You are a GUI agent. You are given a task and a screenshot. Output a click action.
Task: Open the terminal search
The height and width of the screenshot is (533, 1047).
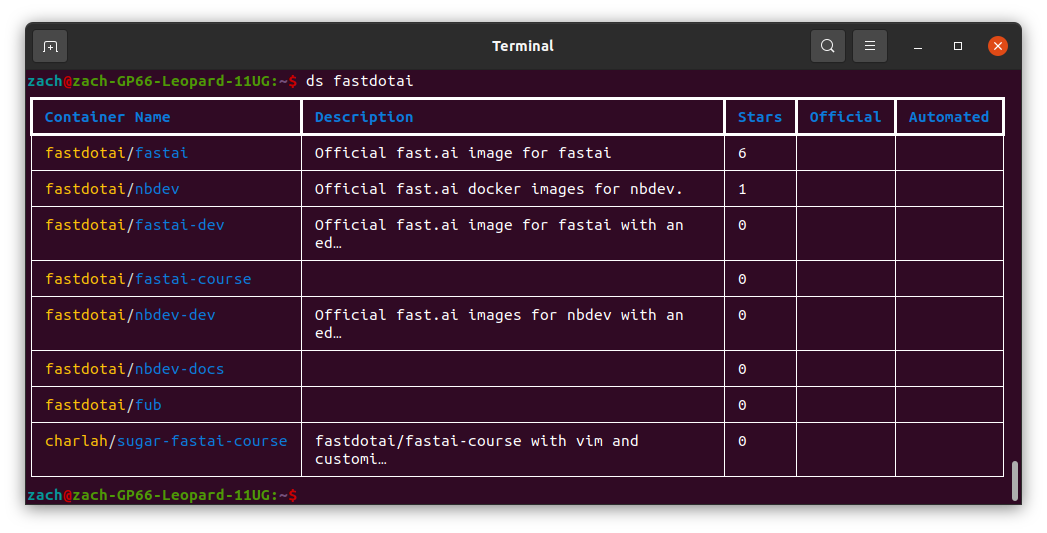point(827,46)
